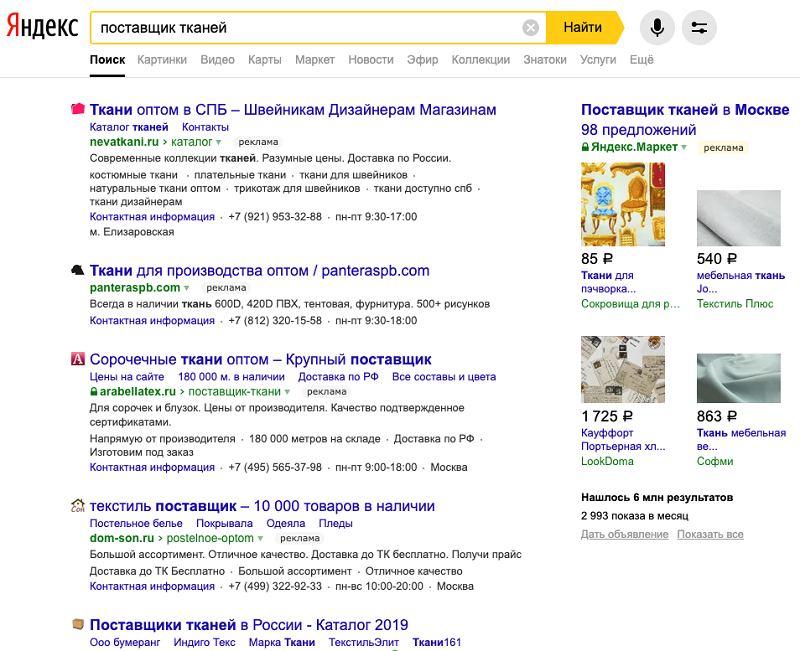Image resolution: width=800 pixels, height=651 pixels.
Task: Expand dropdown arrow after arabellatex.ru поставщик-ткани
Action: (x=287, y=392)
